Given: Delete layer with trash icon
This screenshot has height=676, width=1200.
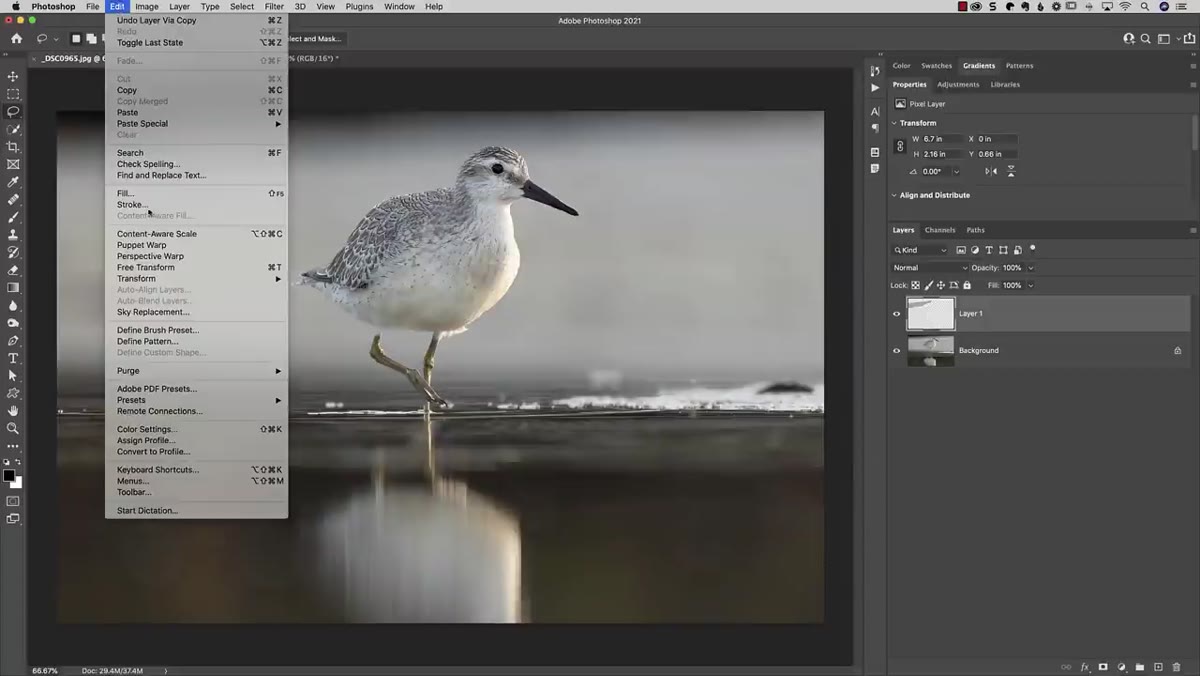Looking at the screenshot, I should click(1176, 667).
